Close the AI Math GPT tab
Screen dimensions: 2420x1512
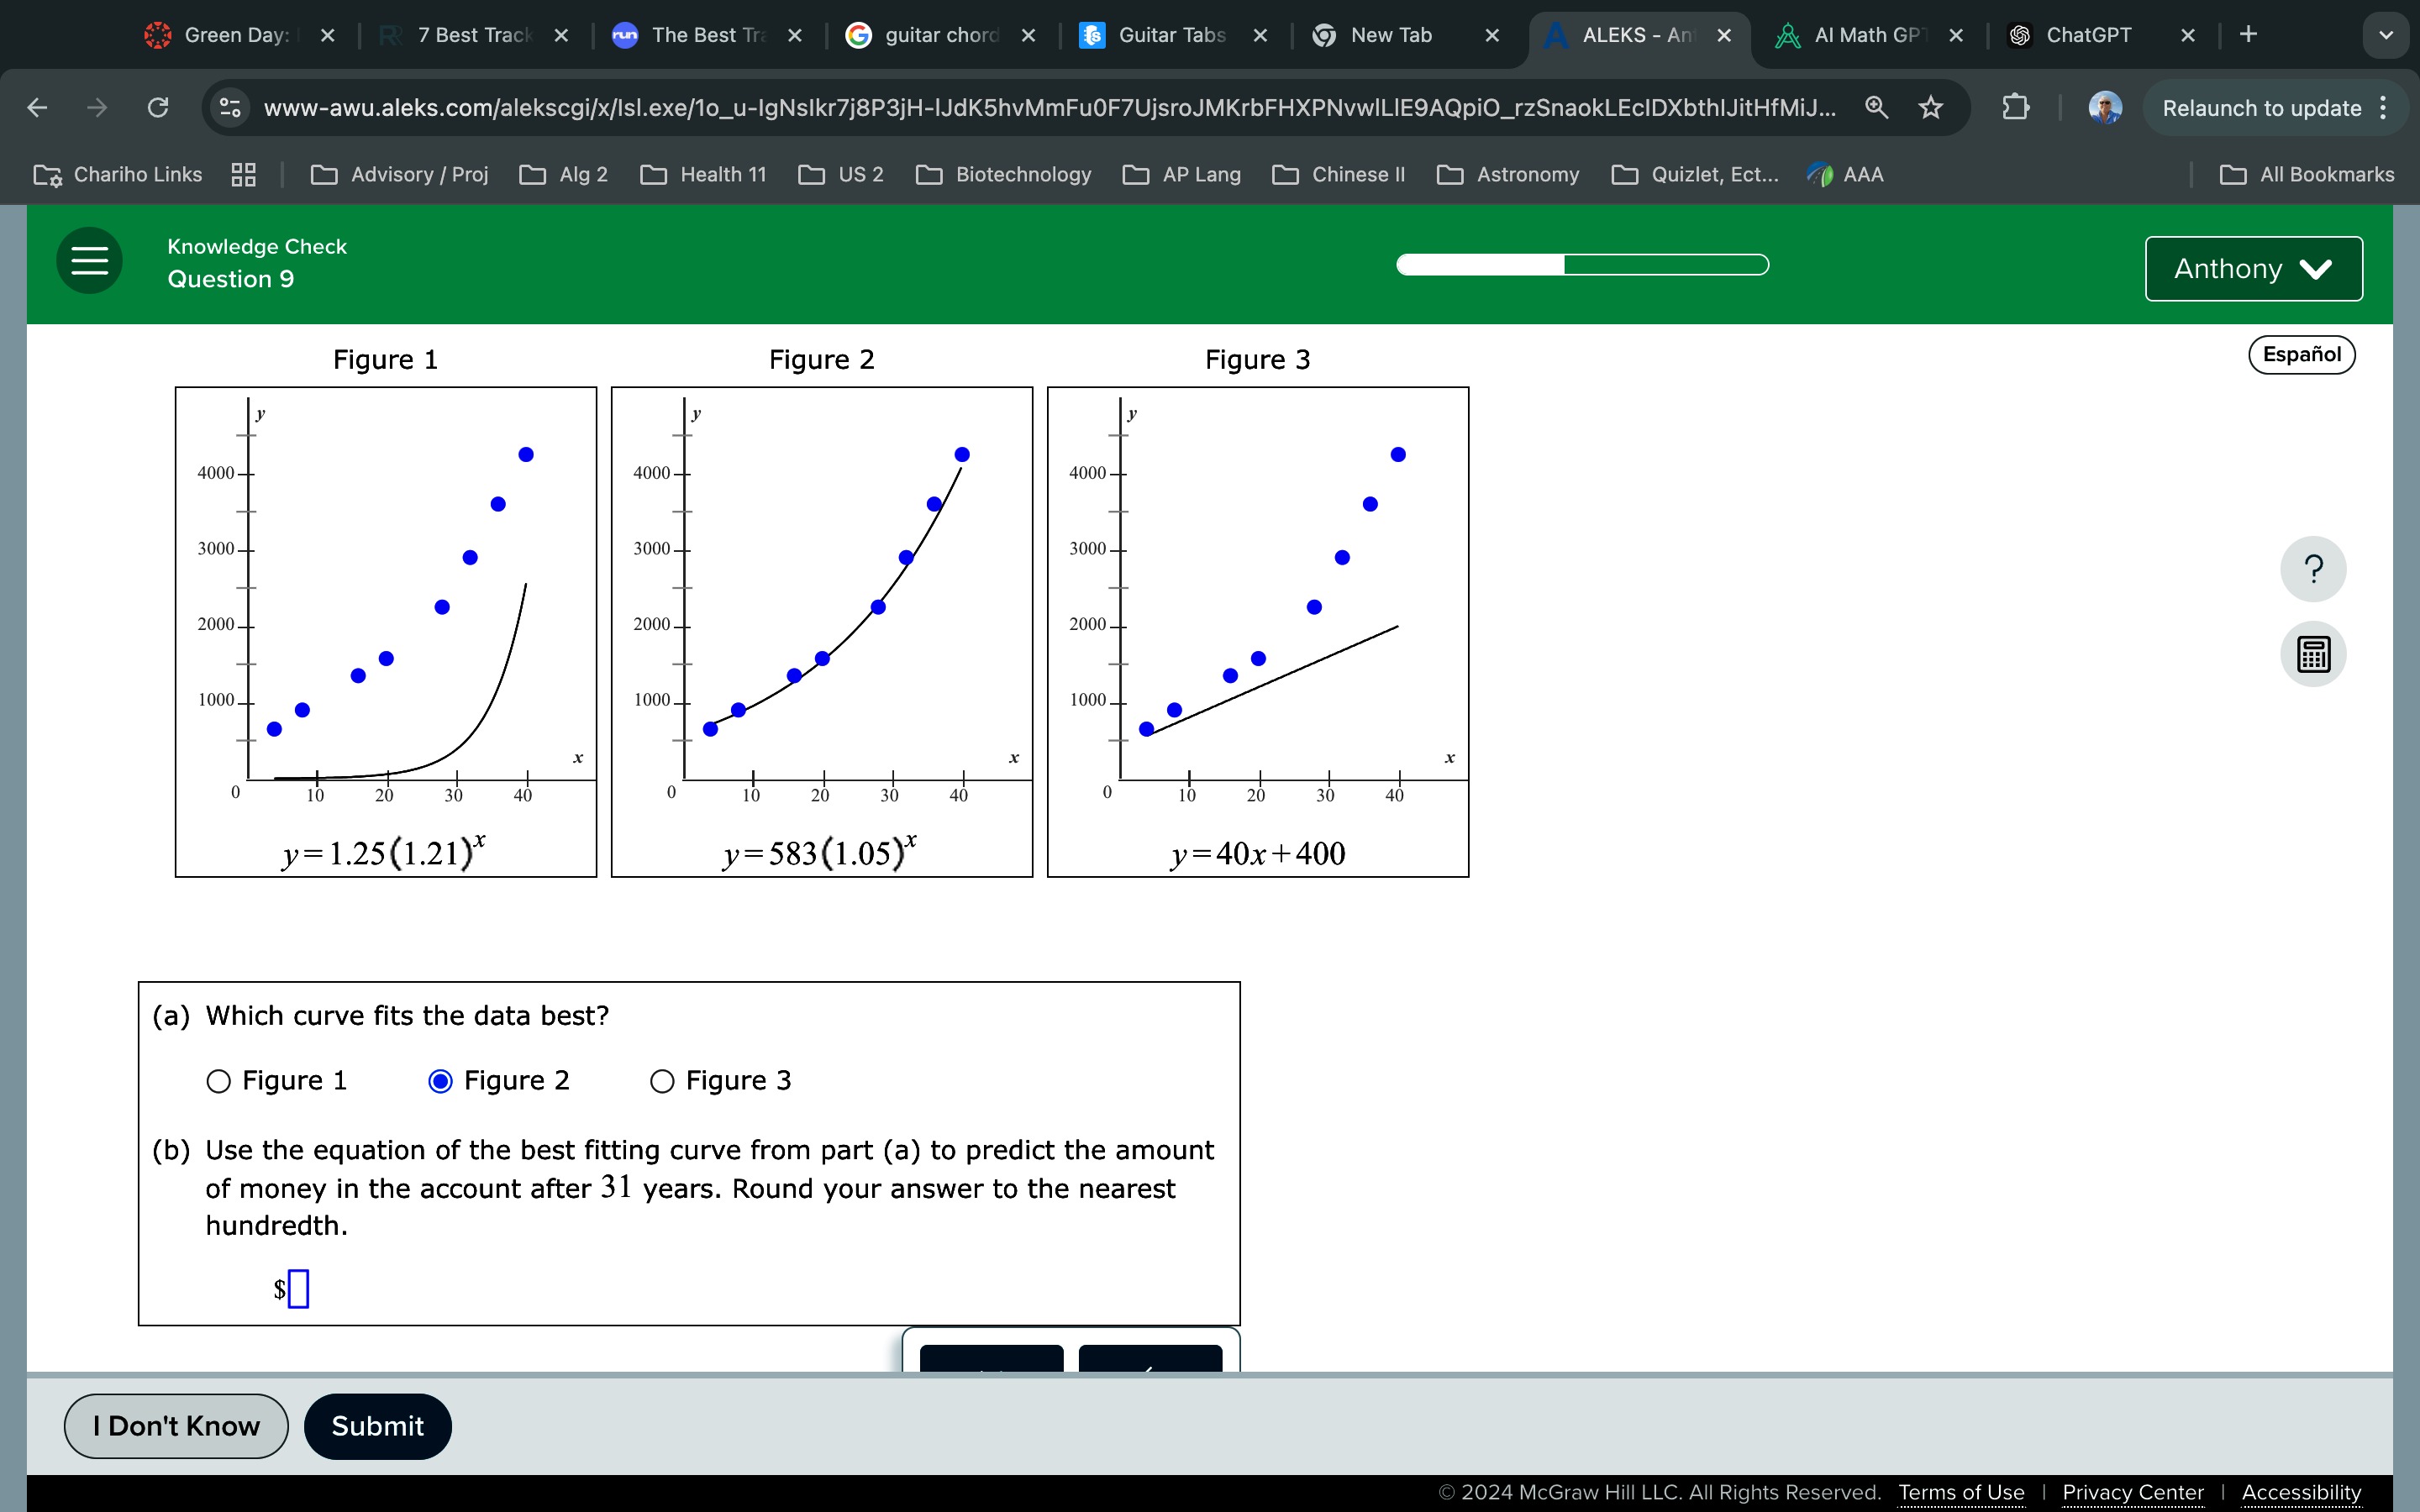(x=1956, y=35)
